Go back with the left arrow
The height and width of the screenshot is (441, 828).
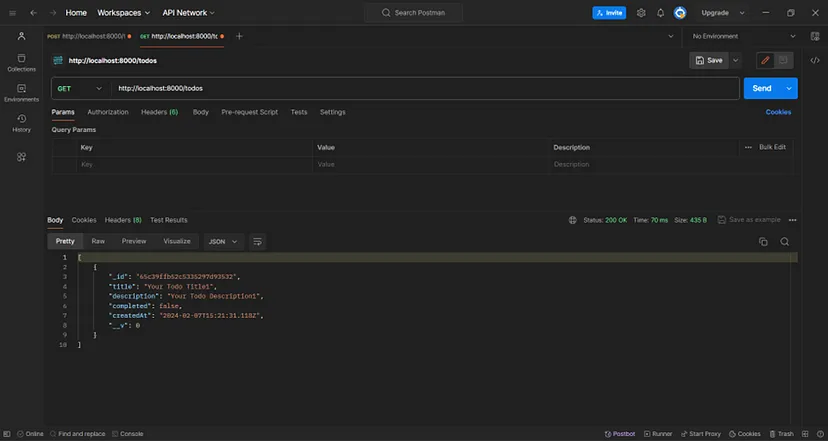(x=33, y=13)
